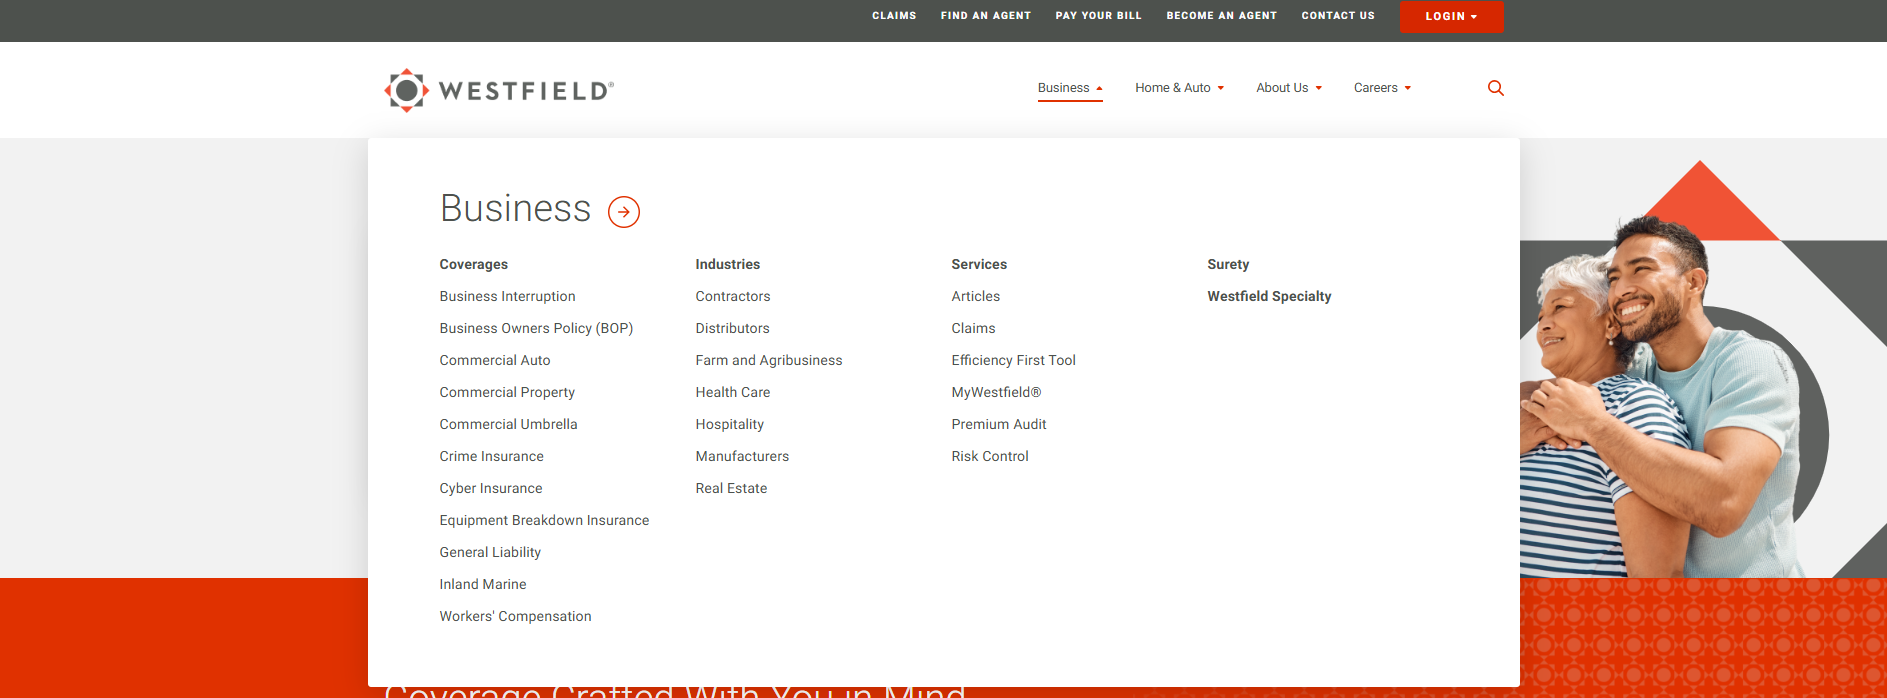Open the Careers dropdown
This screenshot has height=698, width=1887.
(1382, 88)
